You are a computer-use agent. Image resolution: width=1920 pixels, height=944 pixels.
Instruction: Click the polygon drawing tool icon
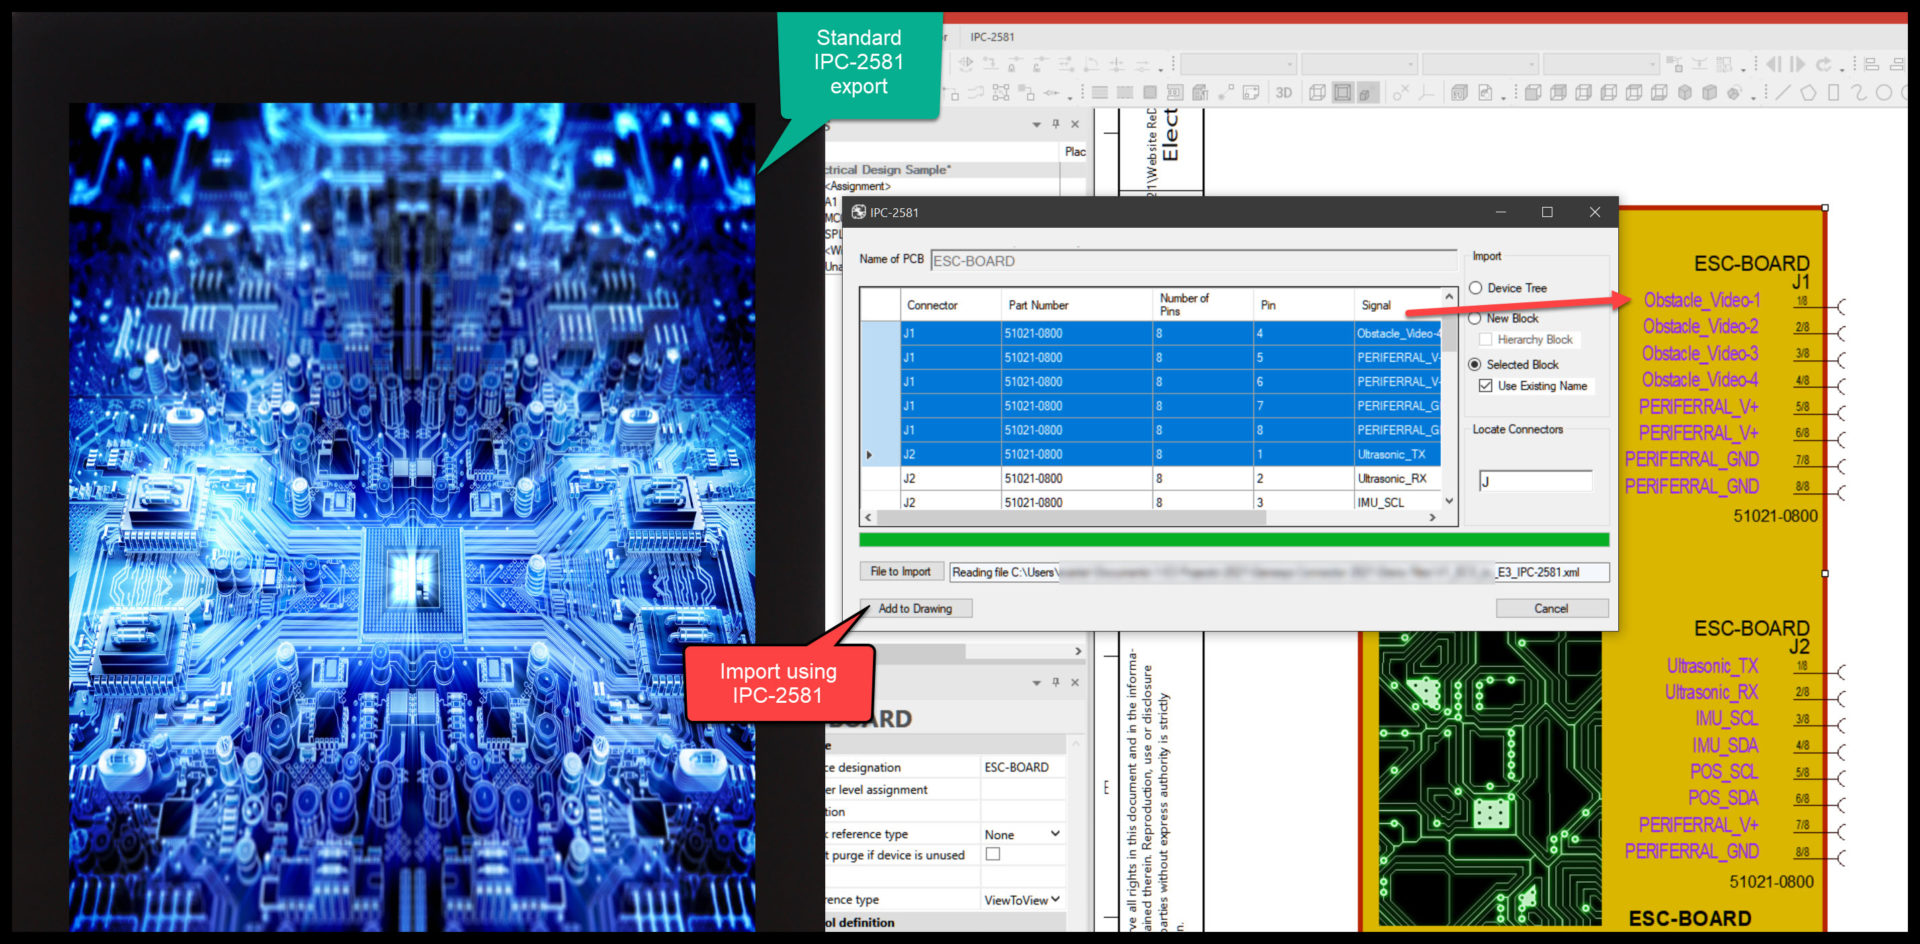pyautogui.click(x=1810, y=93)
